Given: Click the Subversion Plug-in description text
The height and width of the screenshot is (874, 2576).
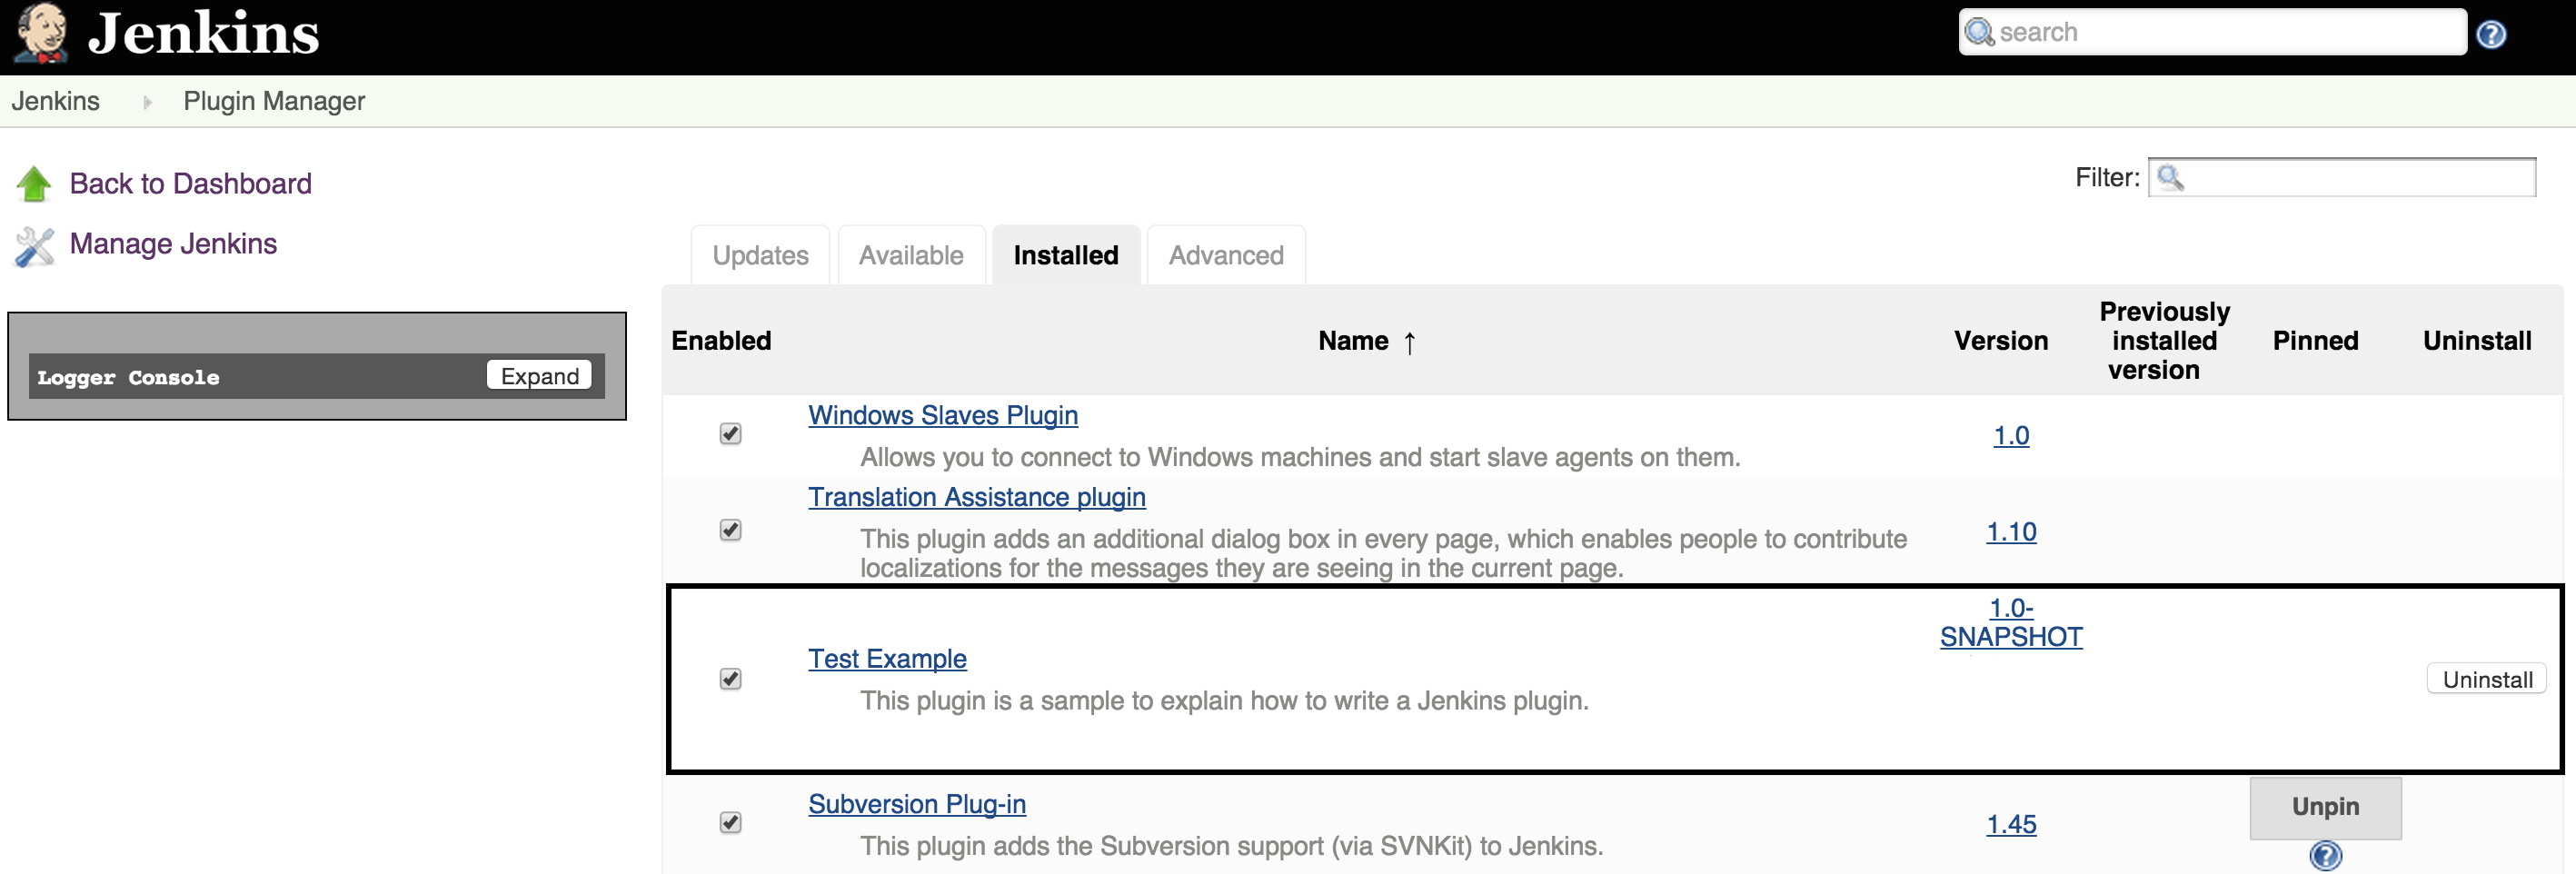Looking at the screenshot, I should point(1231,846).
